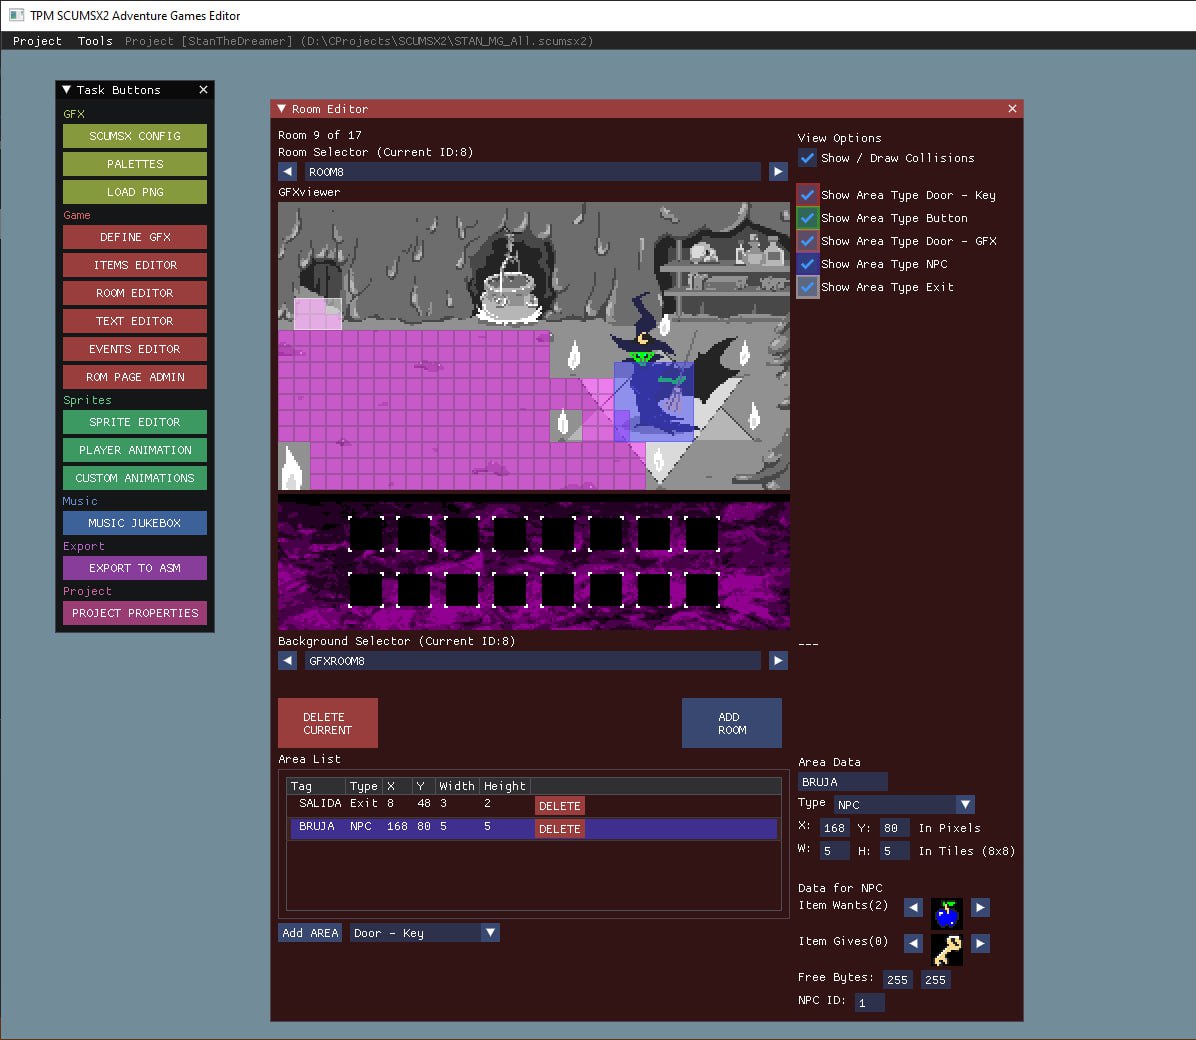The height and width of the screenshot is (1040, 1196).
Task: Open ROM PAGE ADMIN
Action: coord(135,377)
